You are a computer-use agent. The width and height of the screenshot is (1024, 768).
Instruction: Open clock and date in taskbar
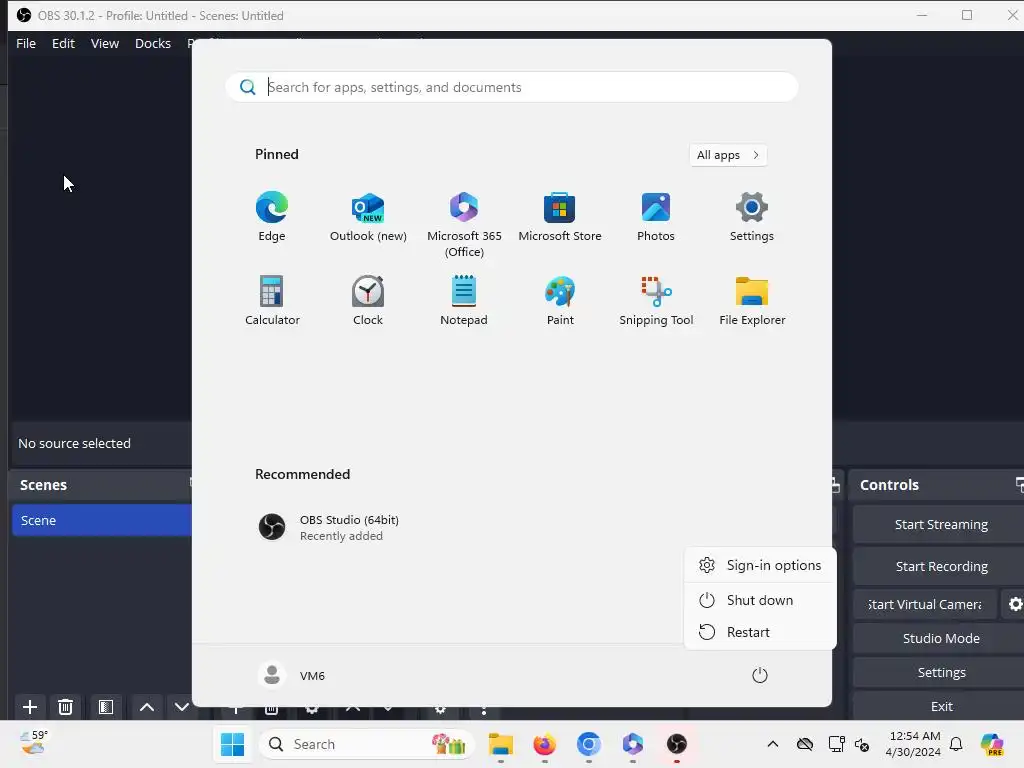click(x=914, y=744)
